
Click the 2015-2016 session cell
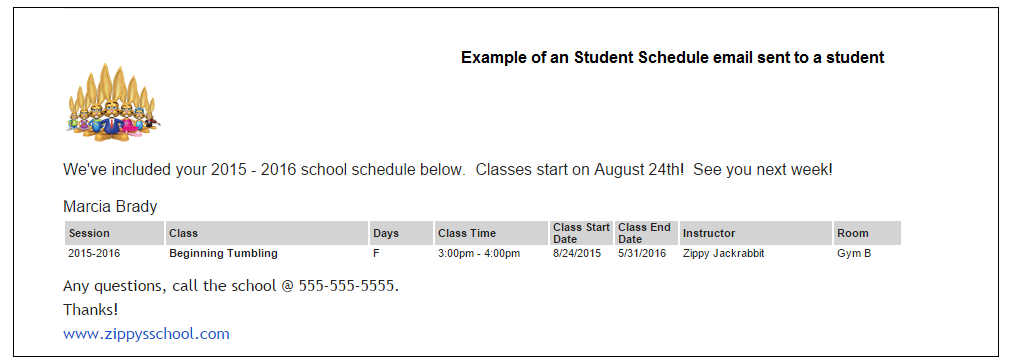(x=94, y=254)
